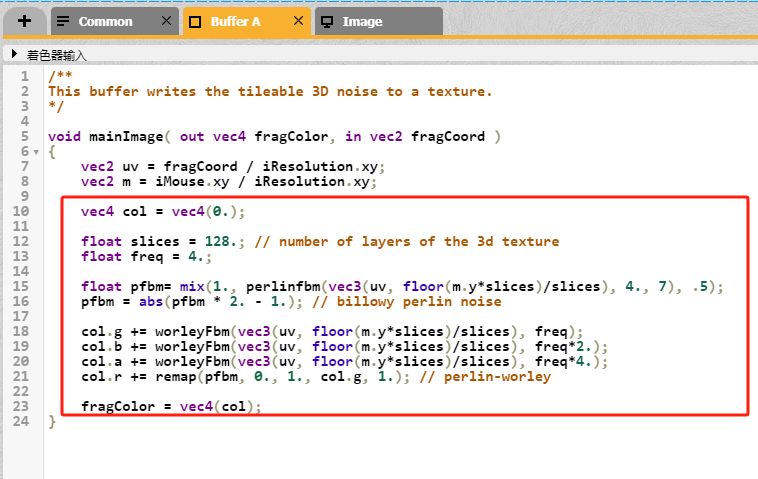Click the fragColor = vec4(col) line
This screenshot has width=758, height=479.
click(170, 406)
